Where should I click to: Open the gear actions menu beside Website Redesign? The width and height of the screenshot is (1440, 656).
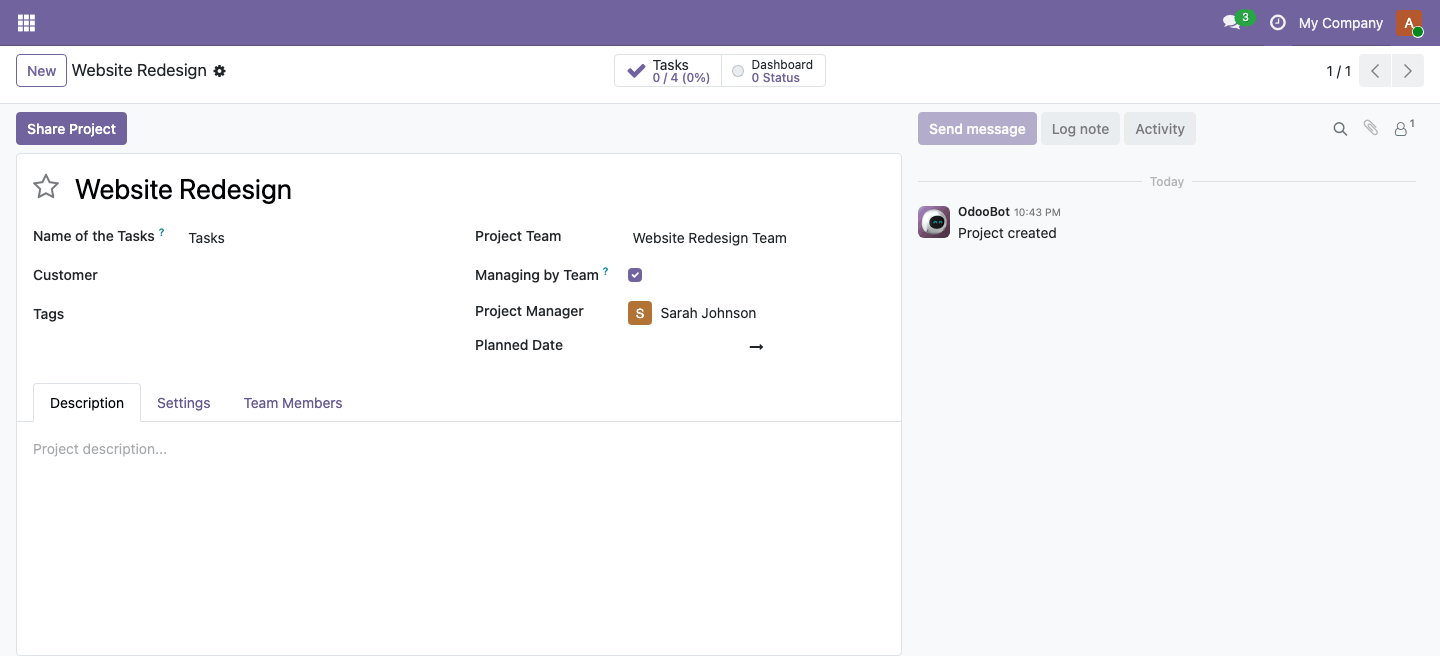tap(220, 71)
